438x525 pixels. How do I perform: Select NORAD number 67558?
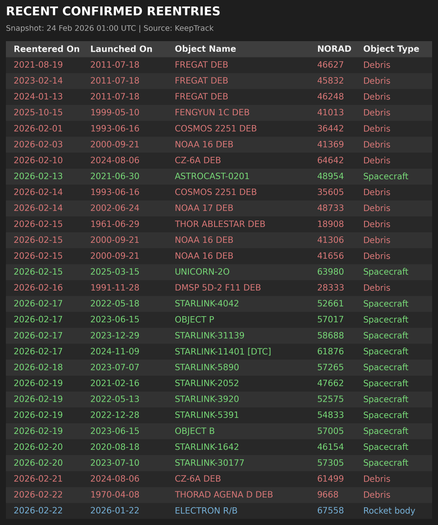click(x=330, y=511)
